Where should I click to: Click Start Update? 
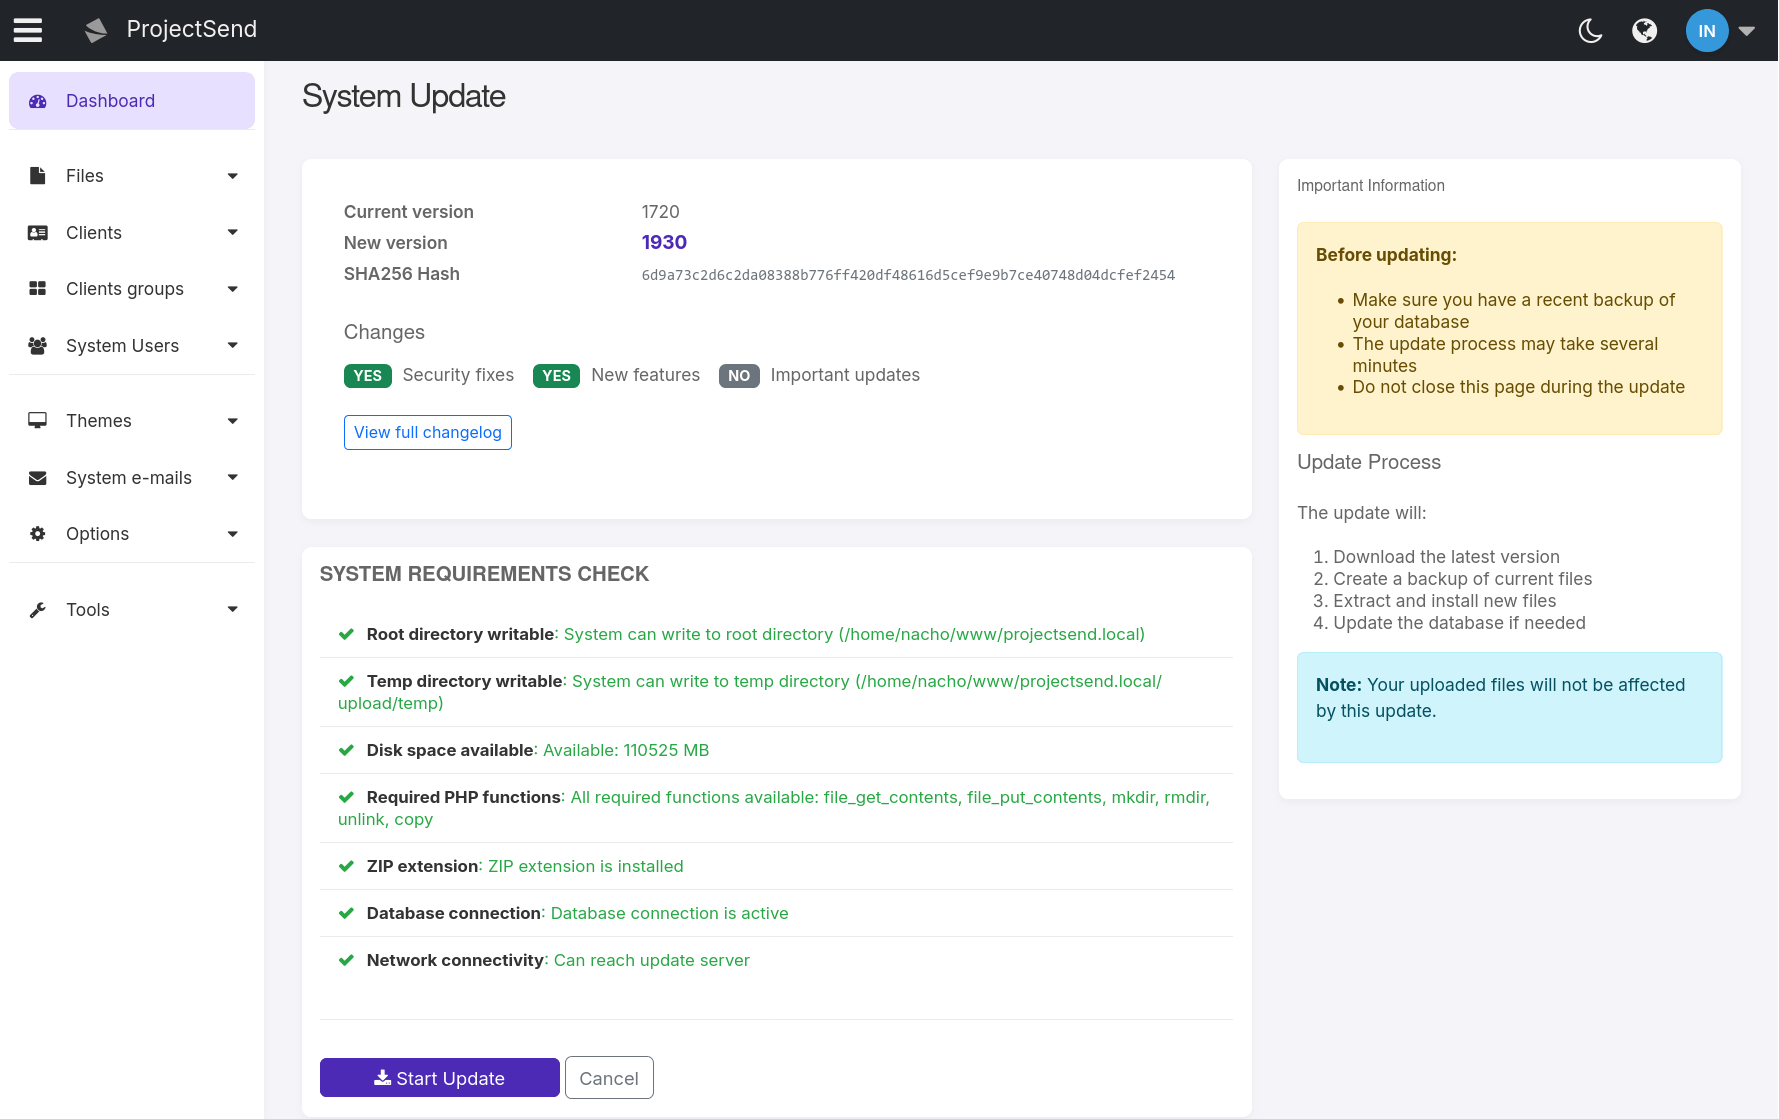coord(439,1077)
